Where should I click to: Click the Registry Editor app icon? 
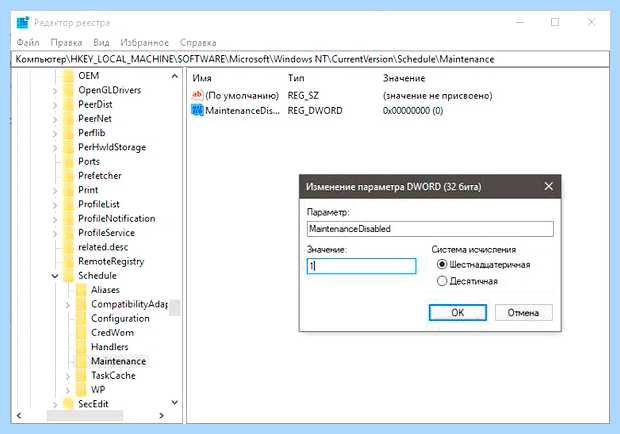pos(23,23)
